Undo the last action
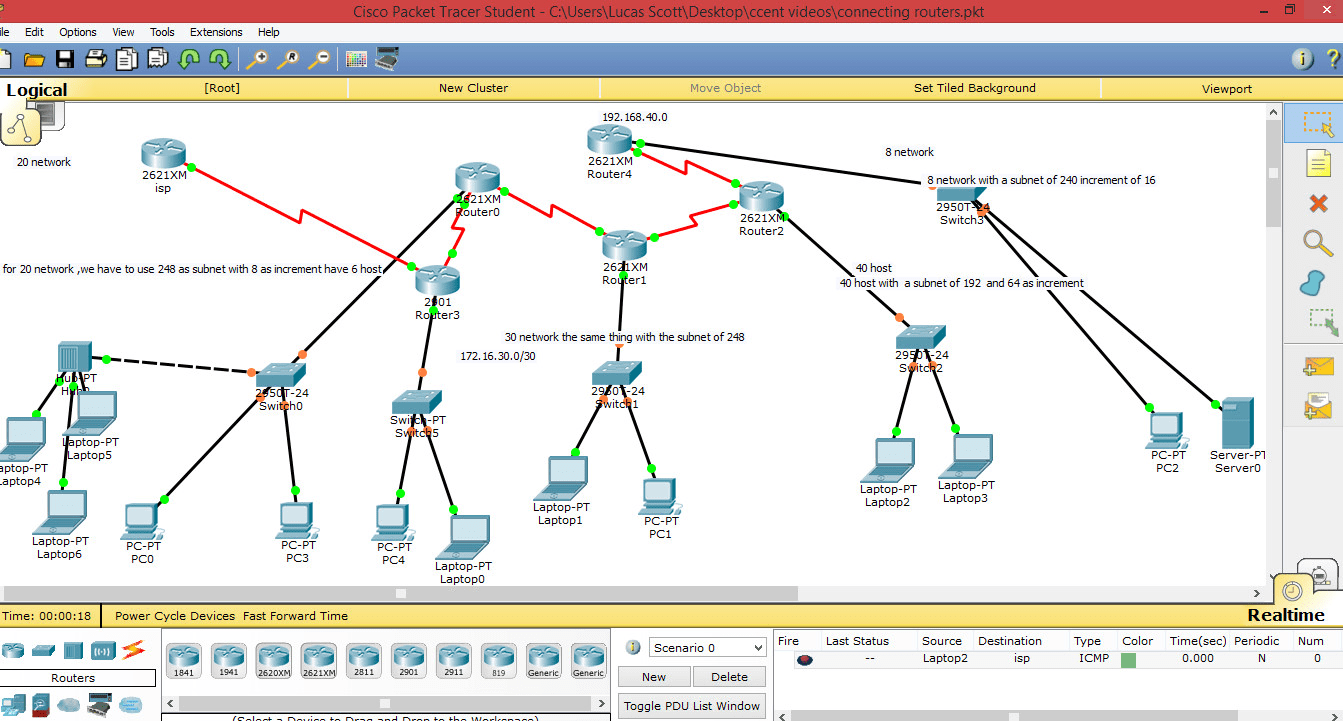Screen dimensions: 1343x721 [188, 59]
